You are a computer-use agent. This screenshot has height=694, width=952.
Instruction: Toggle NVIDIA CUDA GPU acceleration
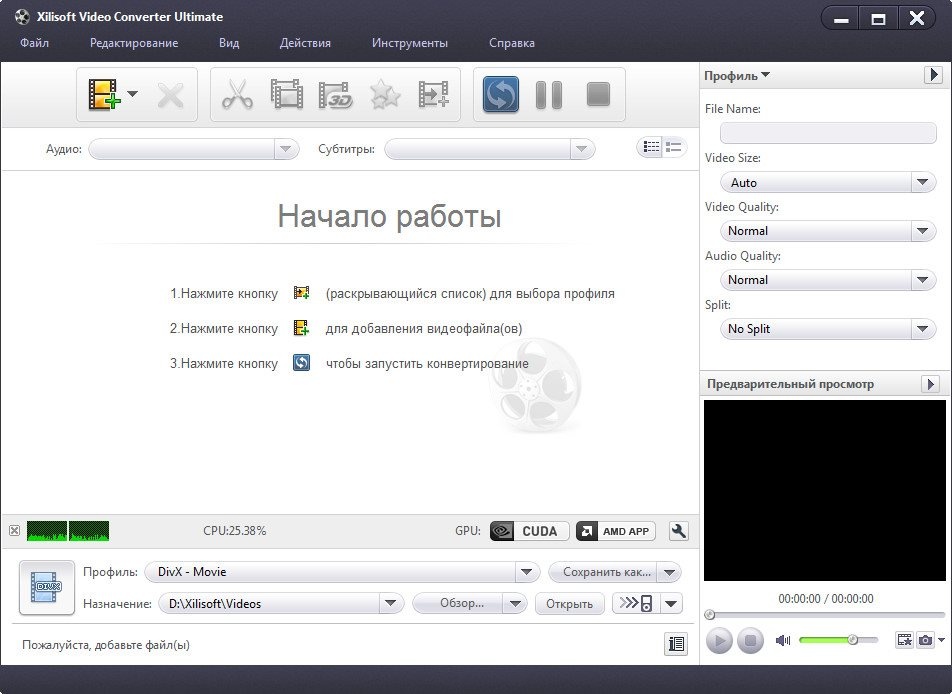point(530,532)
